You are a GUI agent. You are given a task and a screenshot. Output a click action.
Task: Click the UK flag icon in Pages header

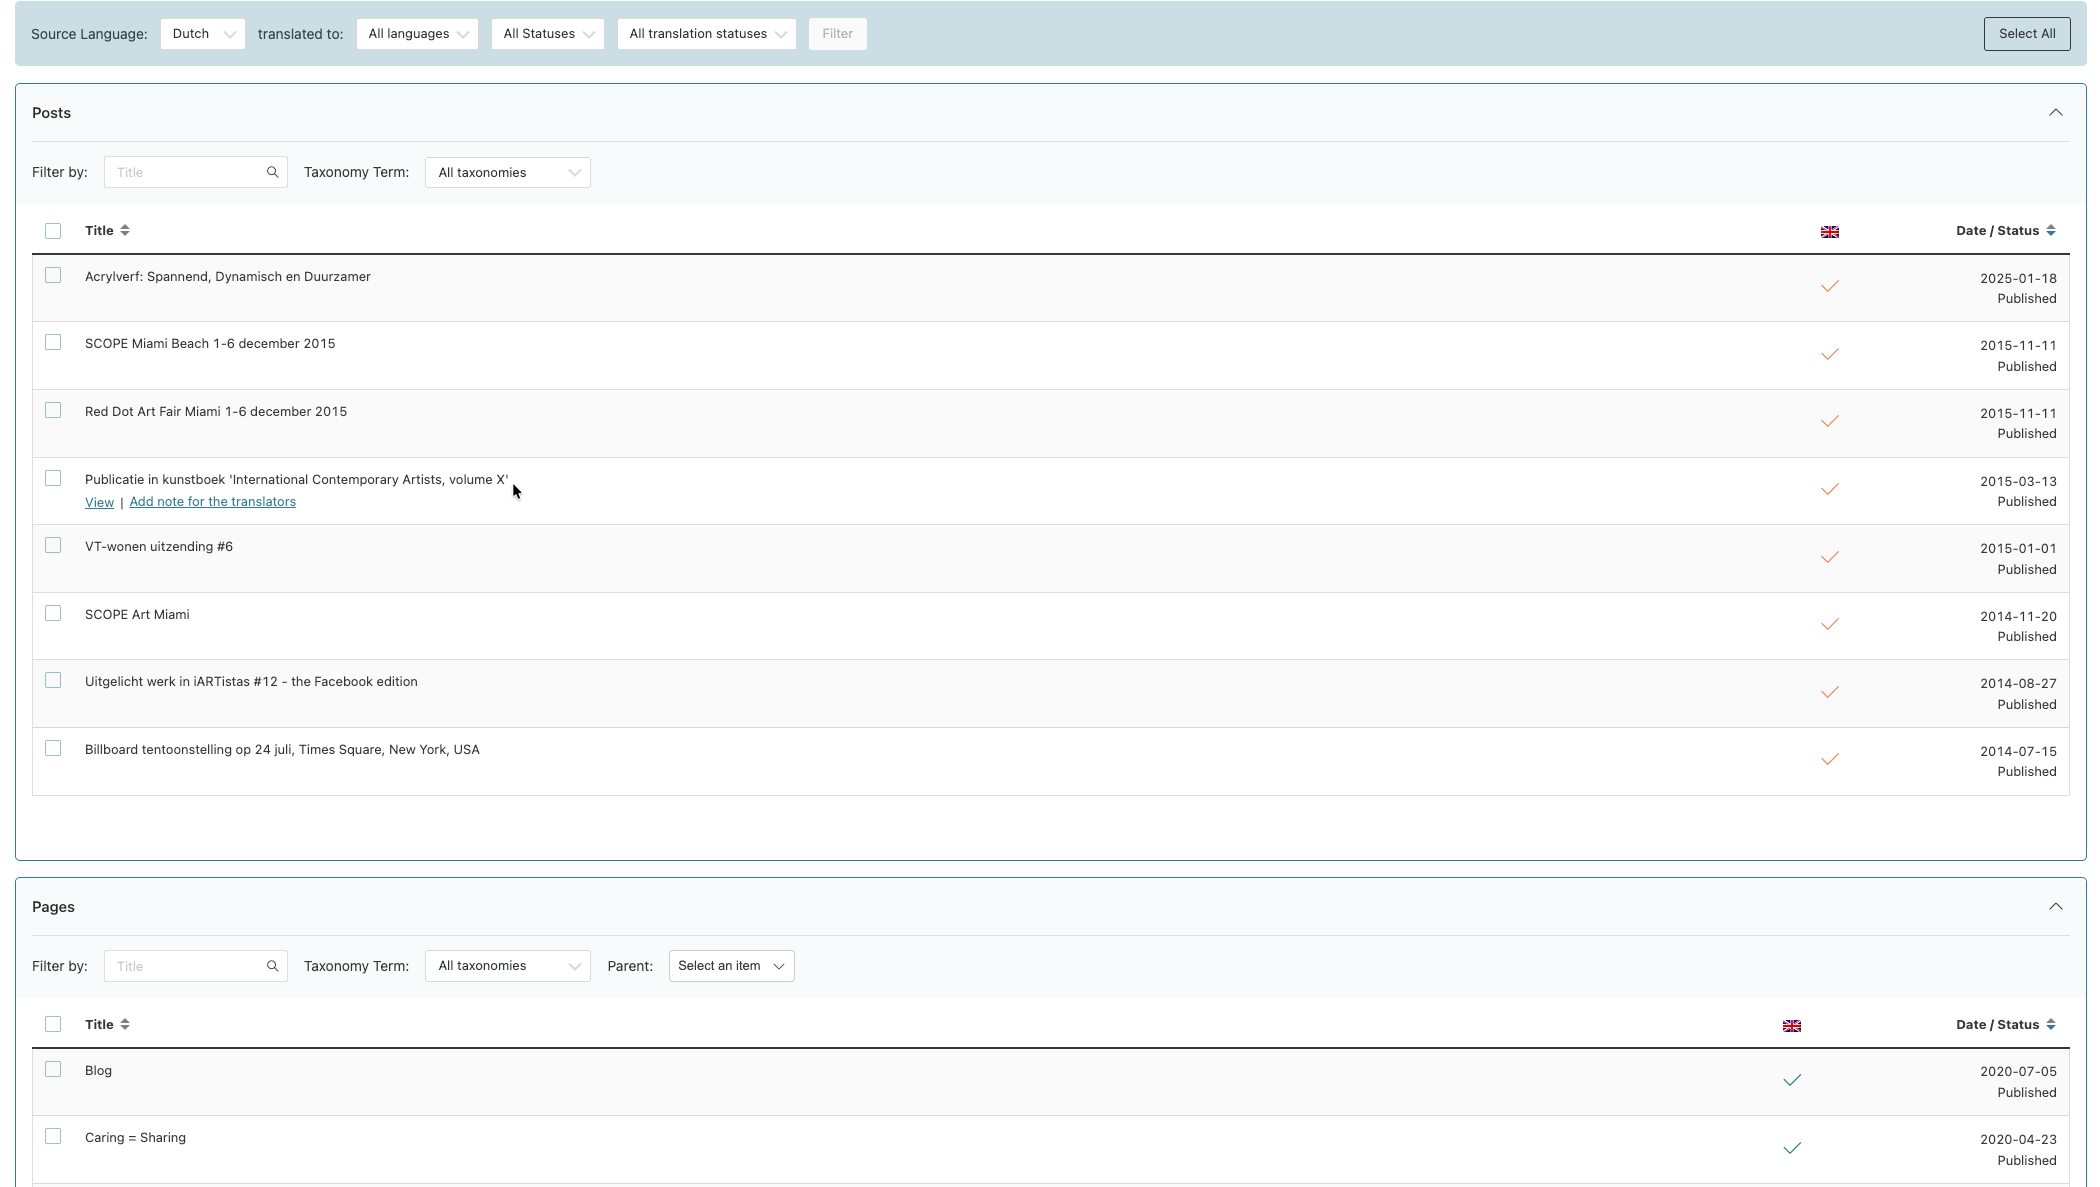1791,1026
